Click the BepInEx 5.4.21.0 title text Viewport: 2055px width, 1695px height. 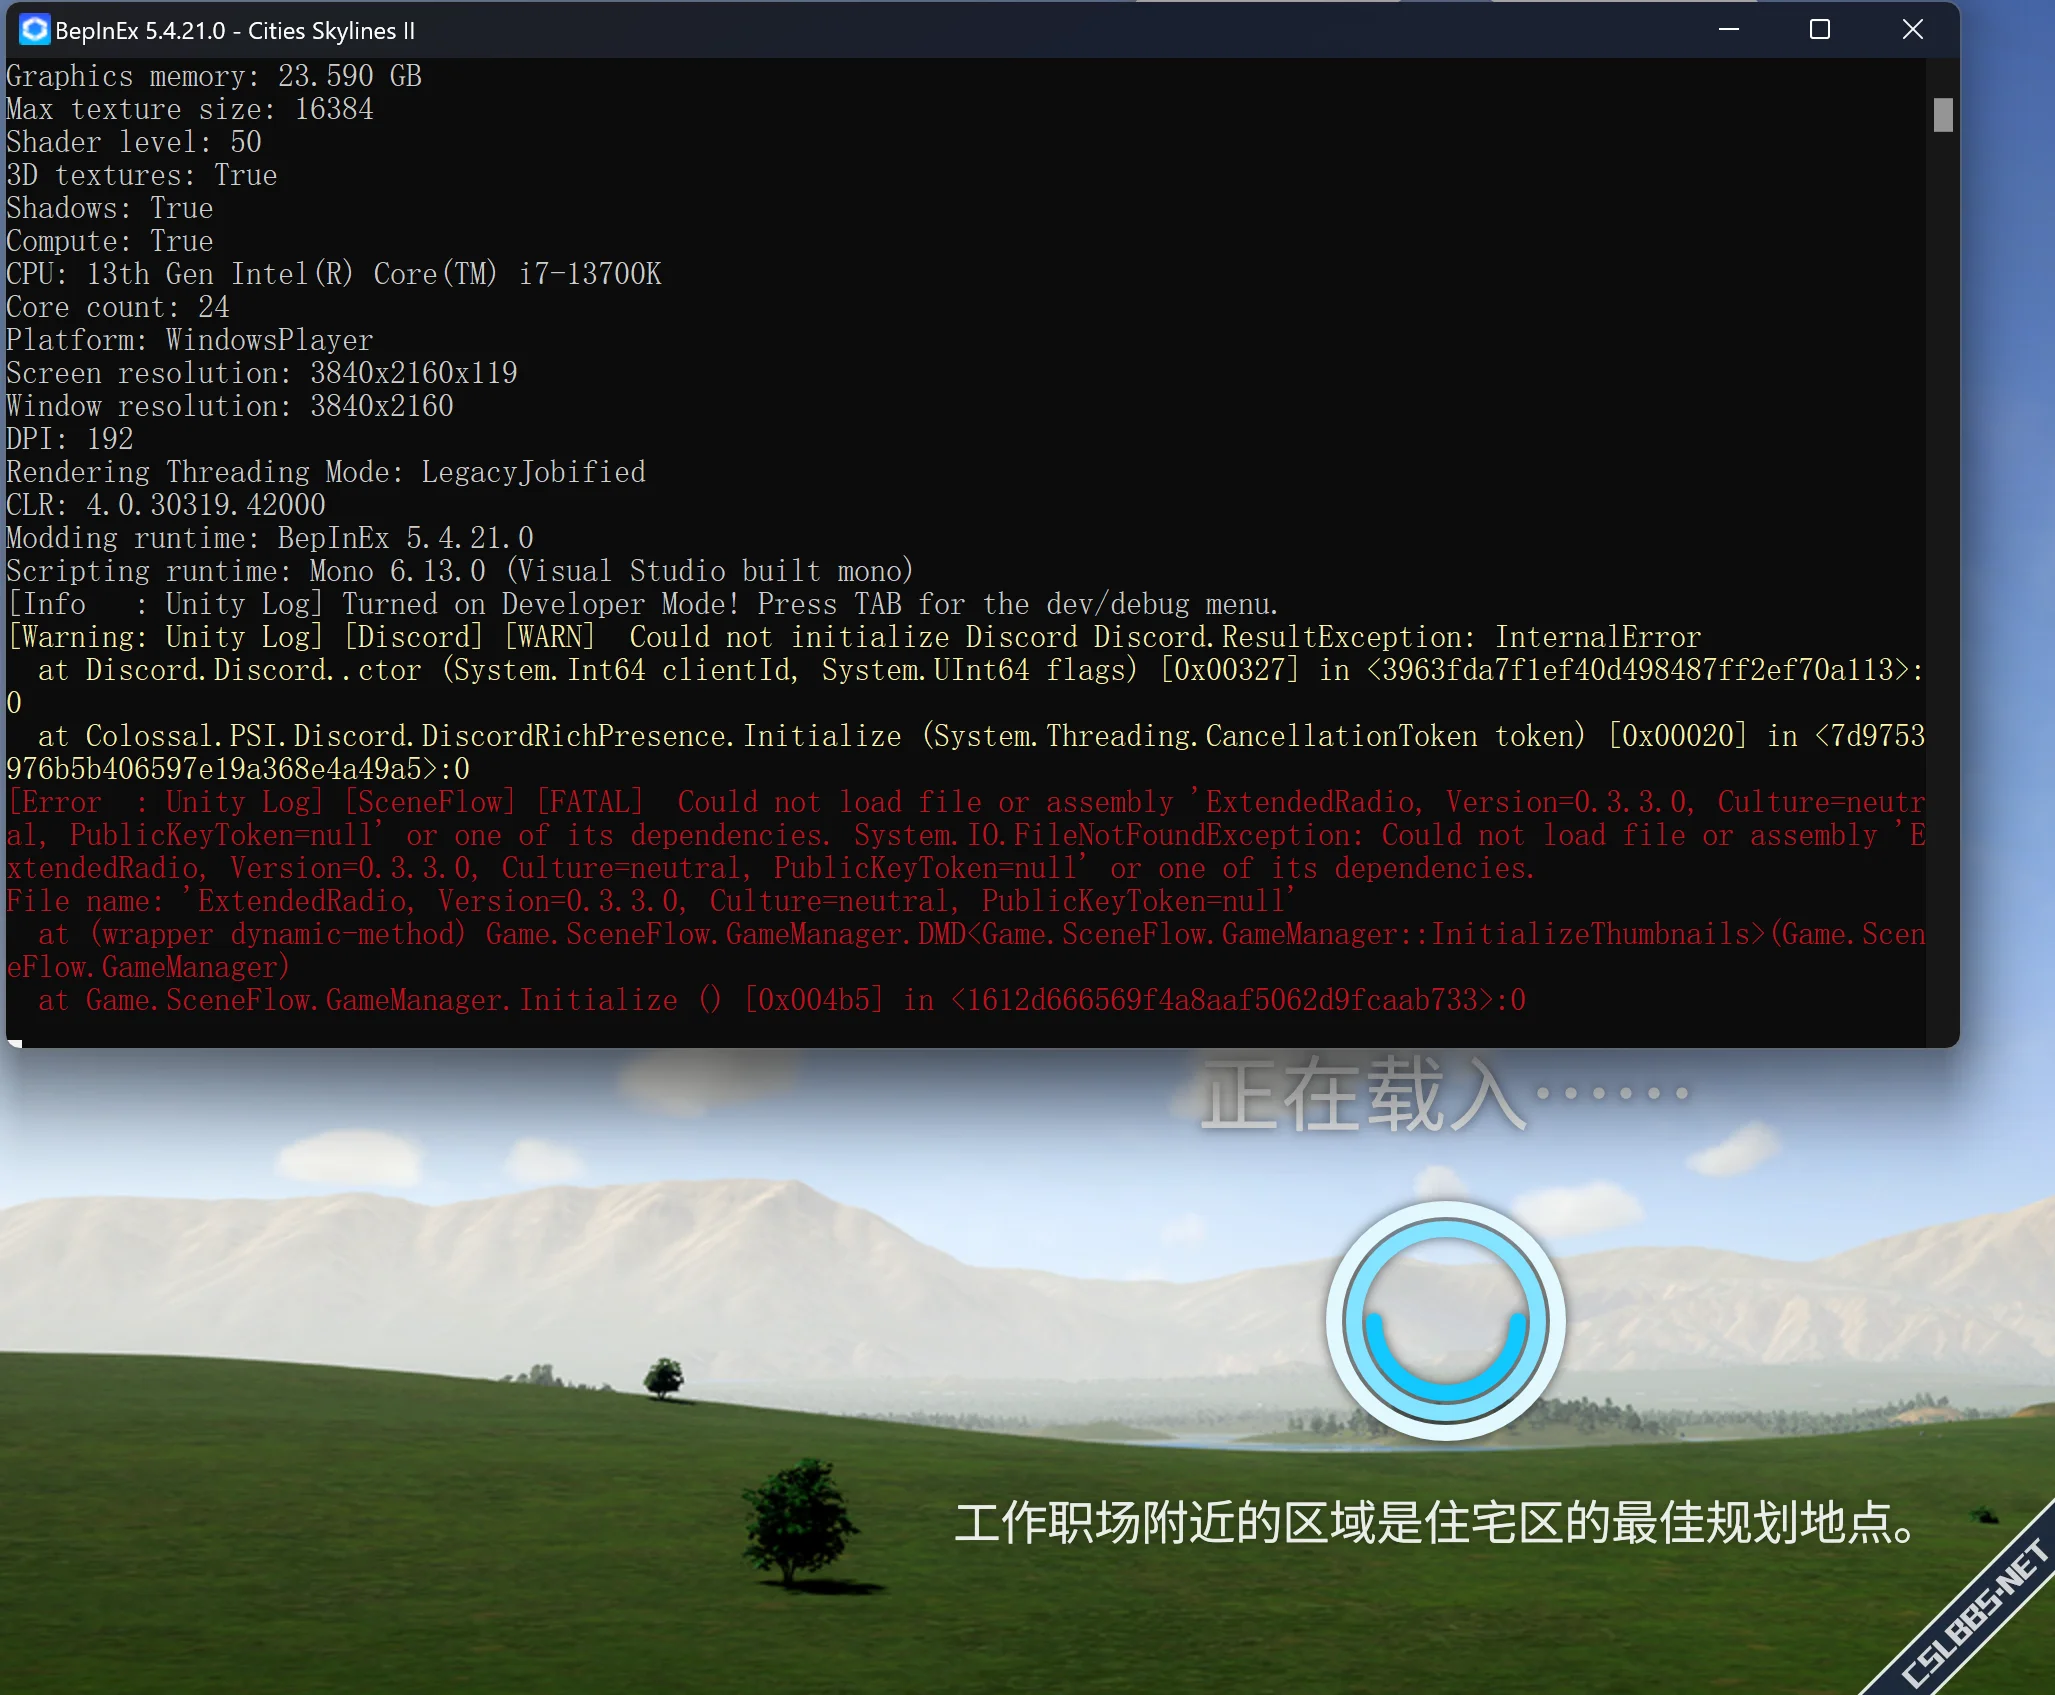pyautogui.click(x=235, y=31)
